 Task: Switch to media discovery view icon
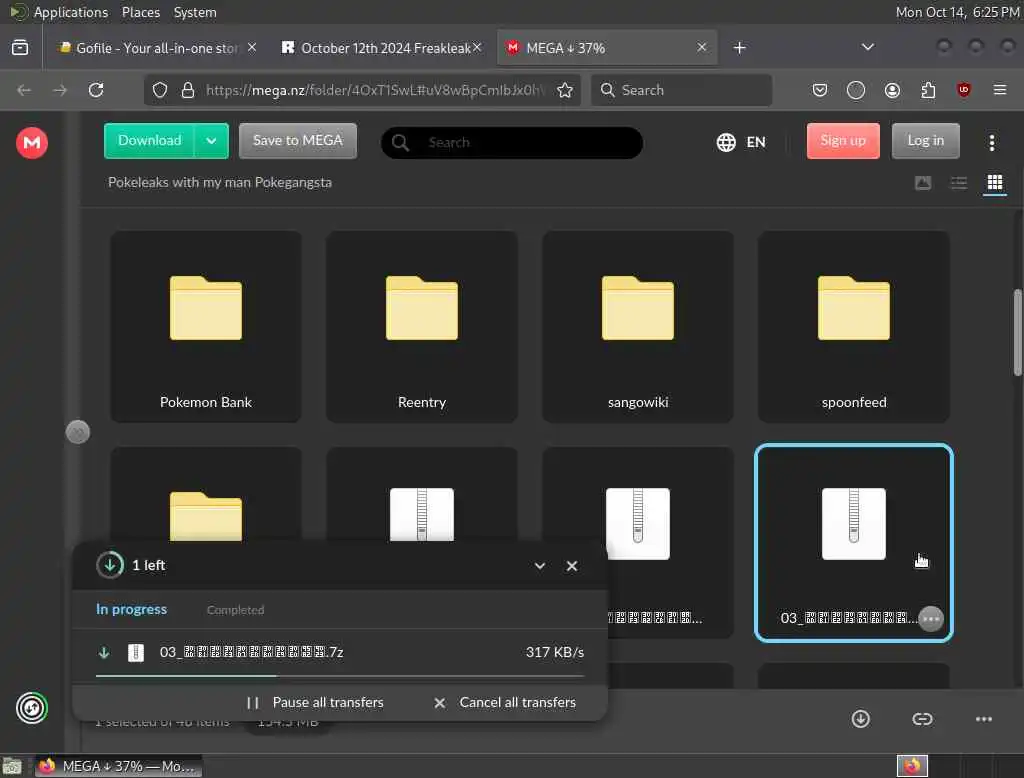pyautogui.click(x=923, y=183)
